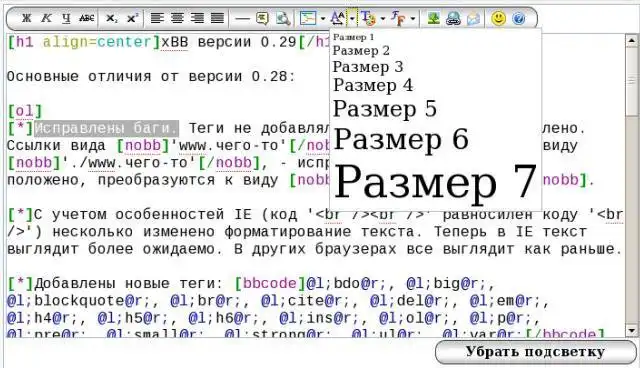Click the list/code block icon
This screenshot has width=640, height=368.
coord(308,18)
